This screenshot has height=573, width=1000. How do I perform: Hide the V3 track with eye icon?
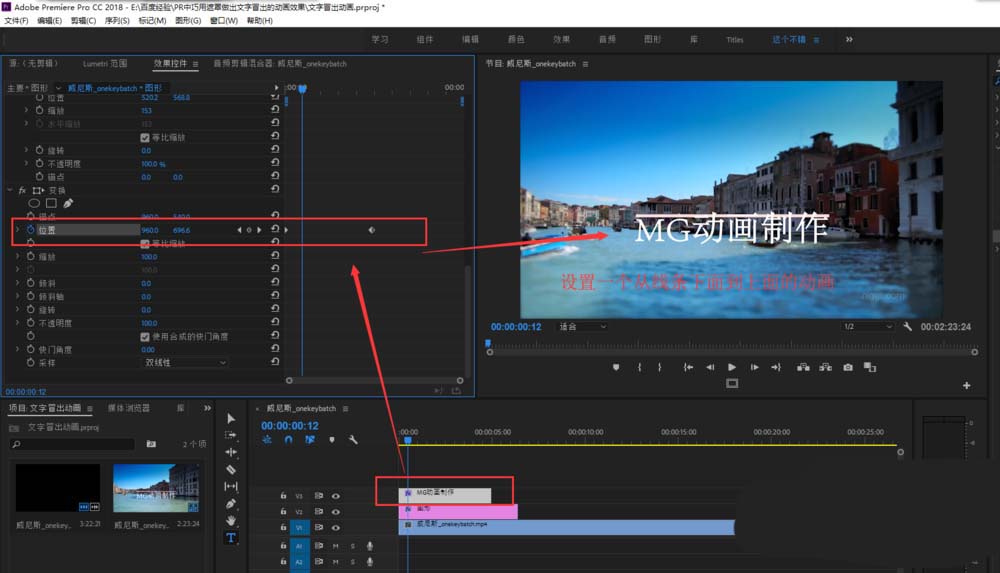point(335,496)
